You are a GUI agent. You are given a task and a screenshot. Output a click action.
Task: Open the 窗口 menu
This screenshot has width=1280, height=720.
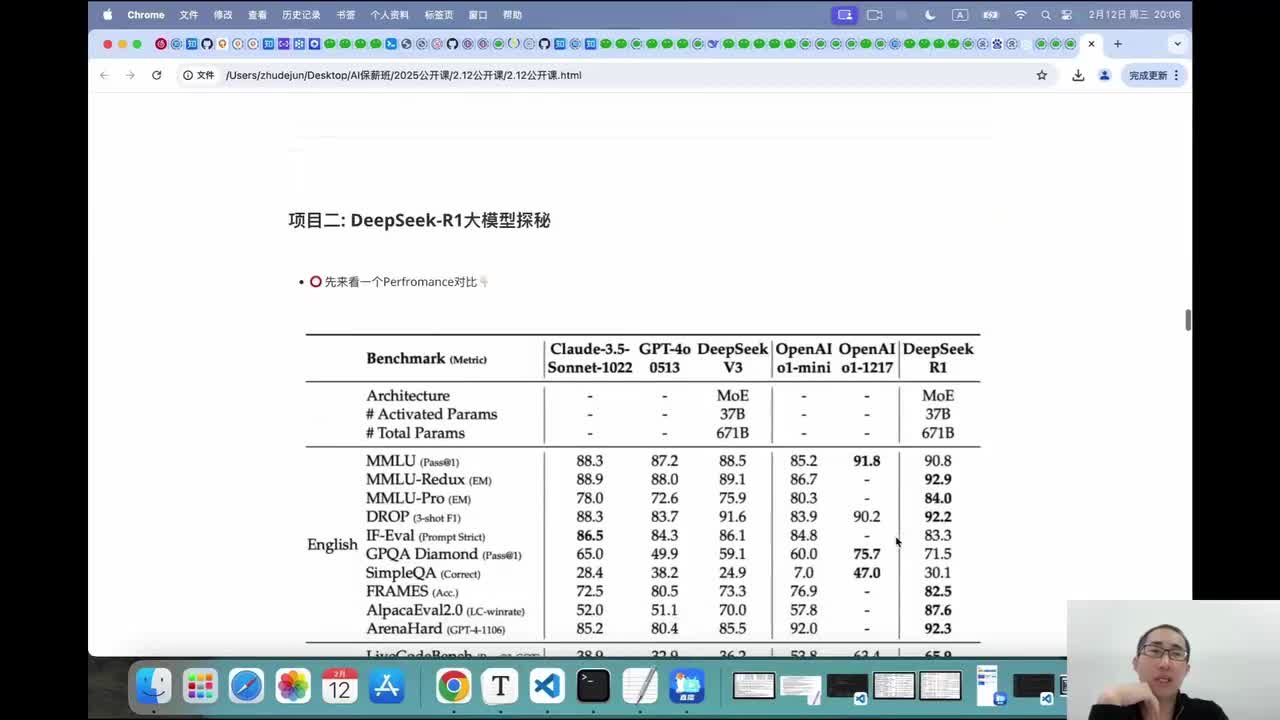[x=478, y=15]
